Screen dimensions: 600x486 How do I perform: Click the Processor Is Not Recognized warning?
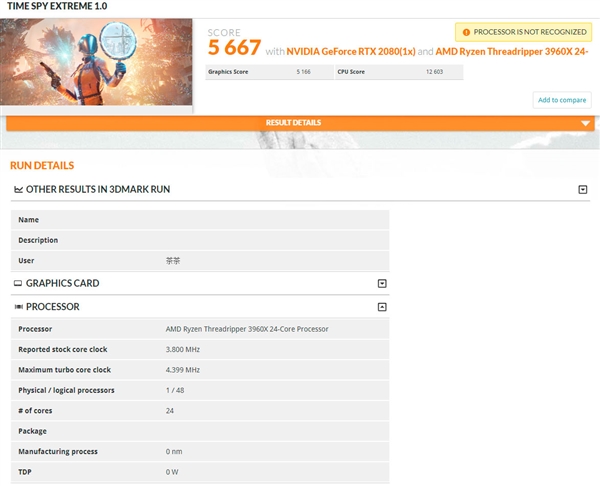523,32
